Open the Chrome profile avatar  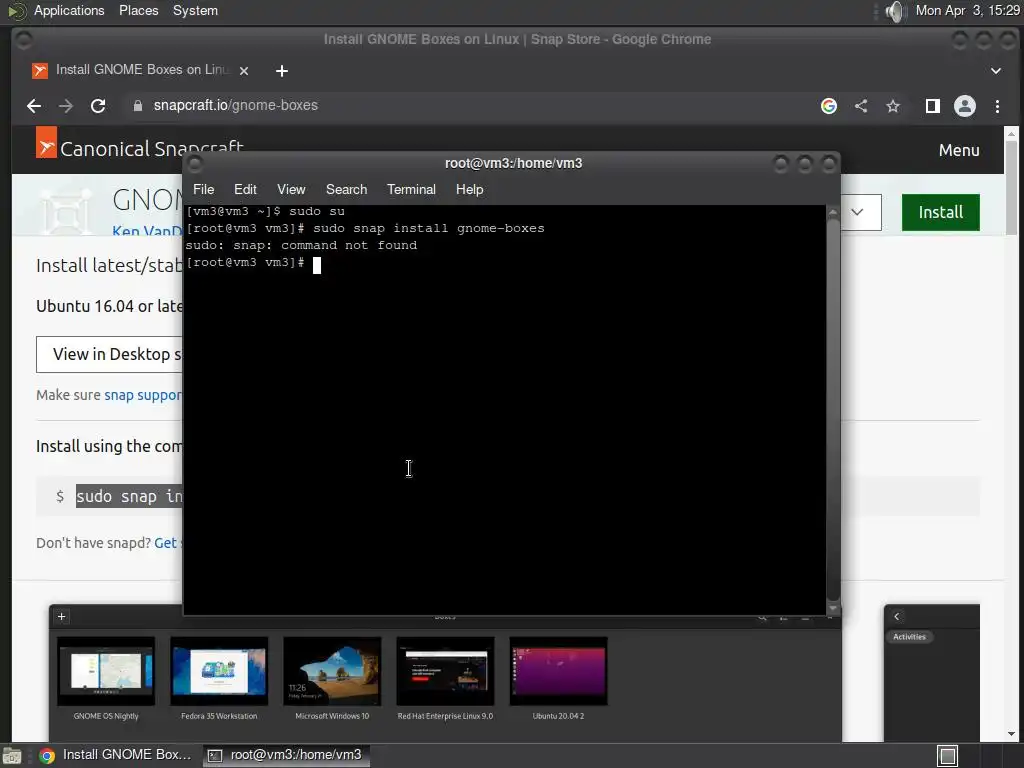(x=965, y=106)
